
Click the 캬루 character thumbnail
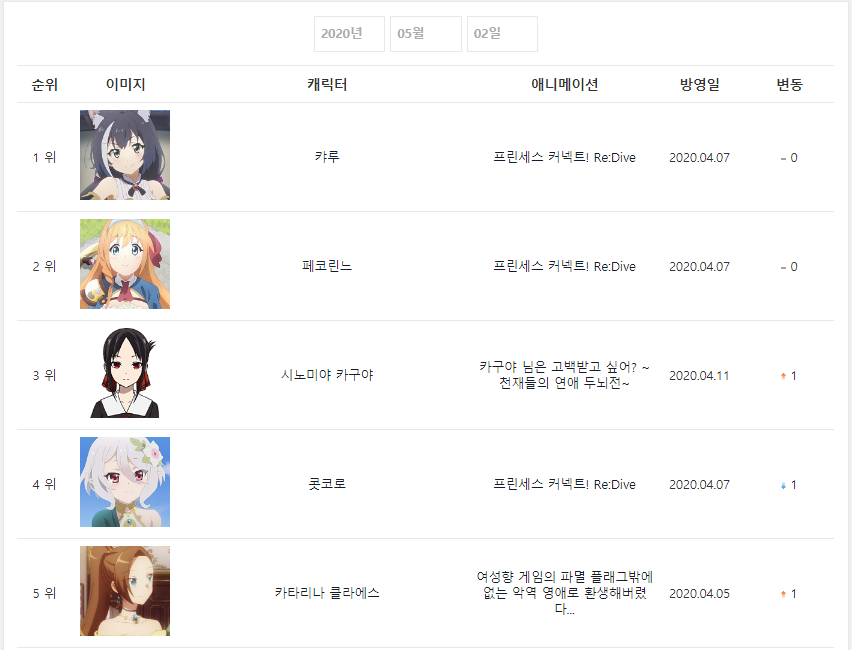pos(125,155)
